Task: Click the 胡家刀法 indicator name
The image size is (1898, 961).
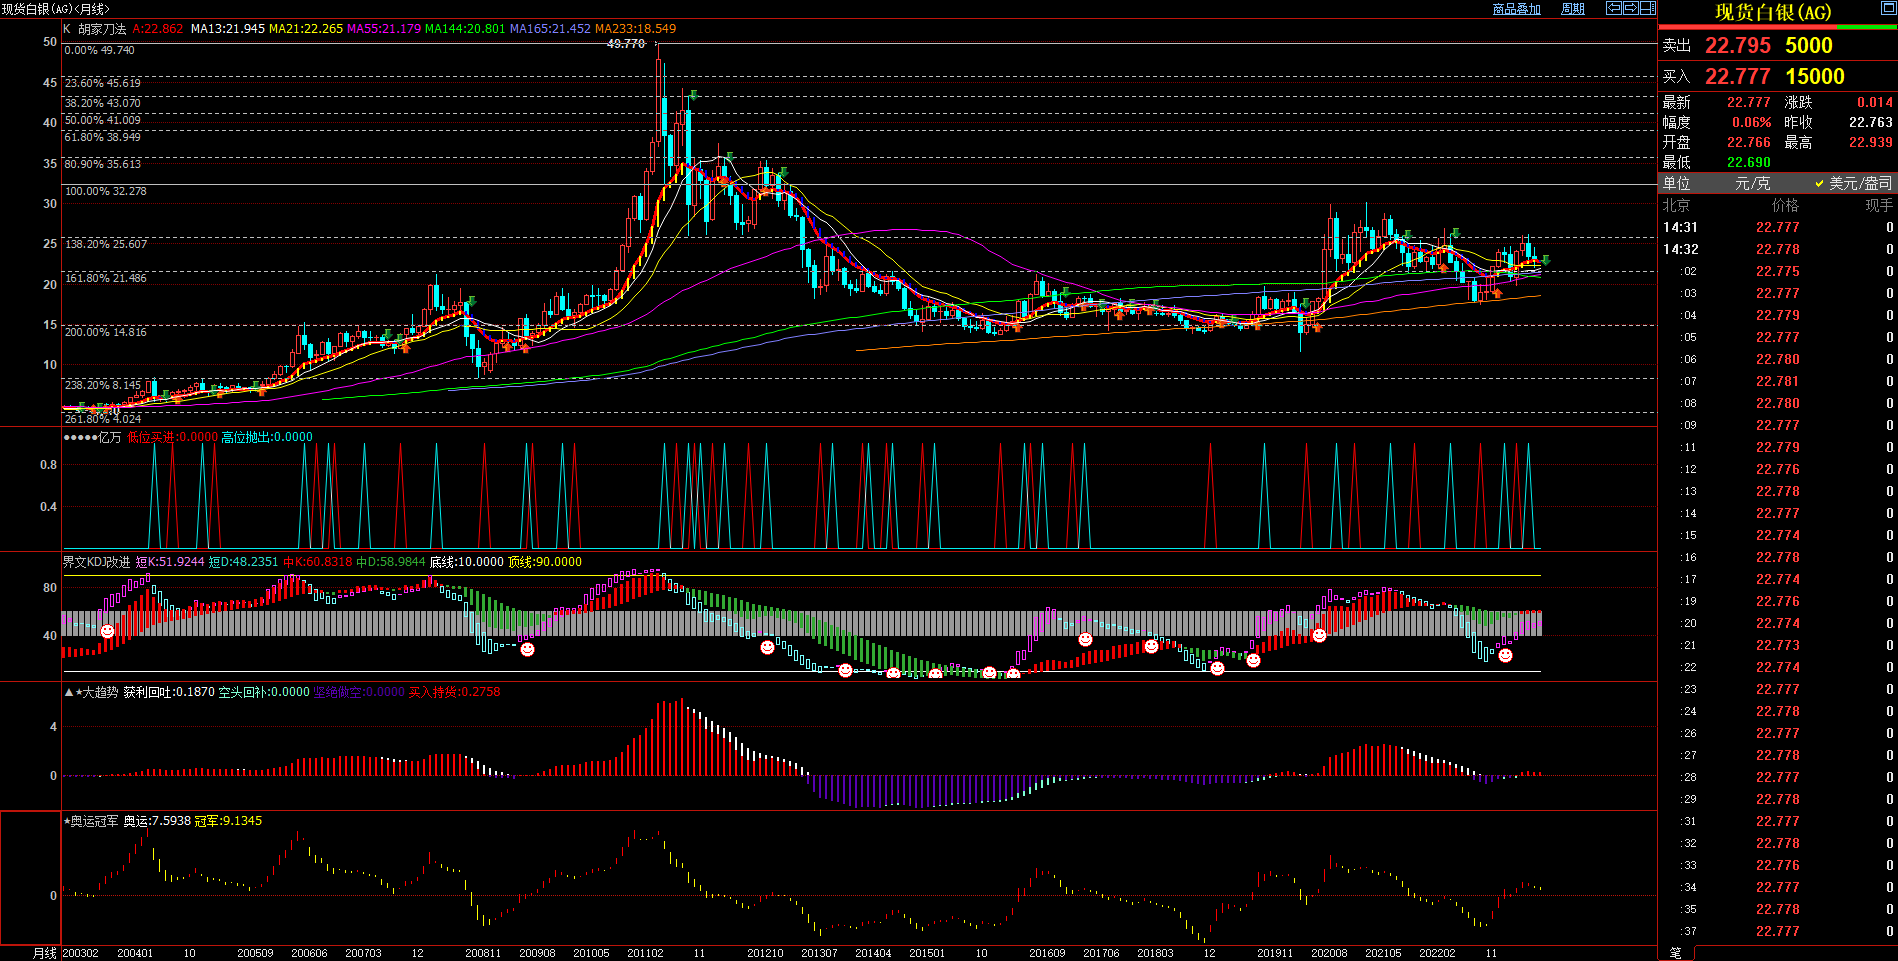Action: (102, 29)
